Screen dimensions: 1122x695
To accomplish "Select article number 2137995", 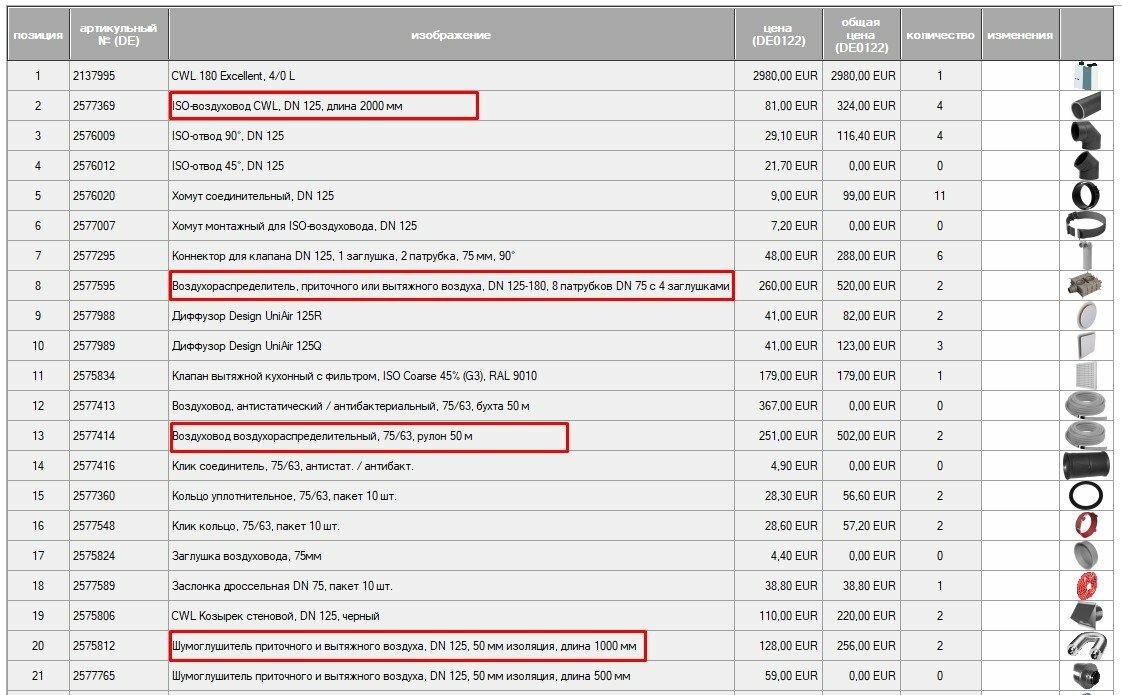I will coord(94,76).
